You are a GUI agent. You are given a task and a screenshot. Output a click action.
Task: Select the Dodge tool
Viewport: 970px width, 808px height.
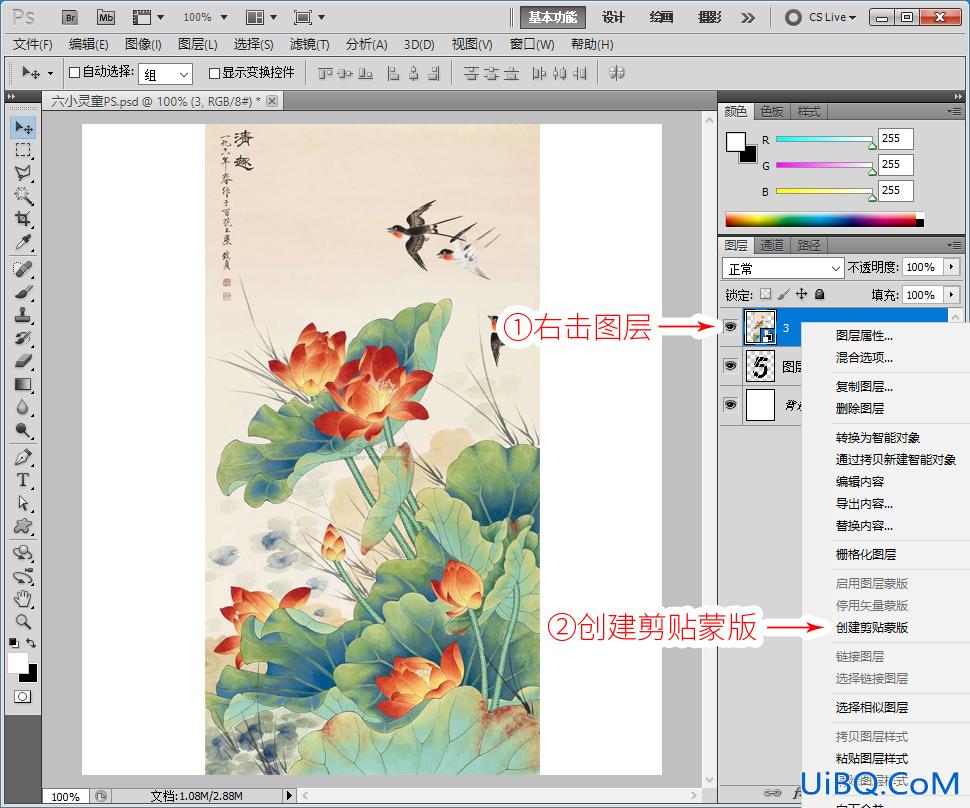24,430
